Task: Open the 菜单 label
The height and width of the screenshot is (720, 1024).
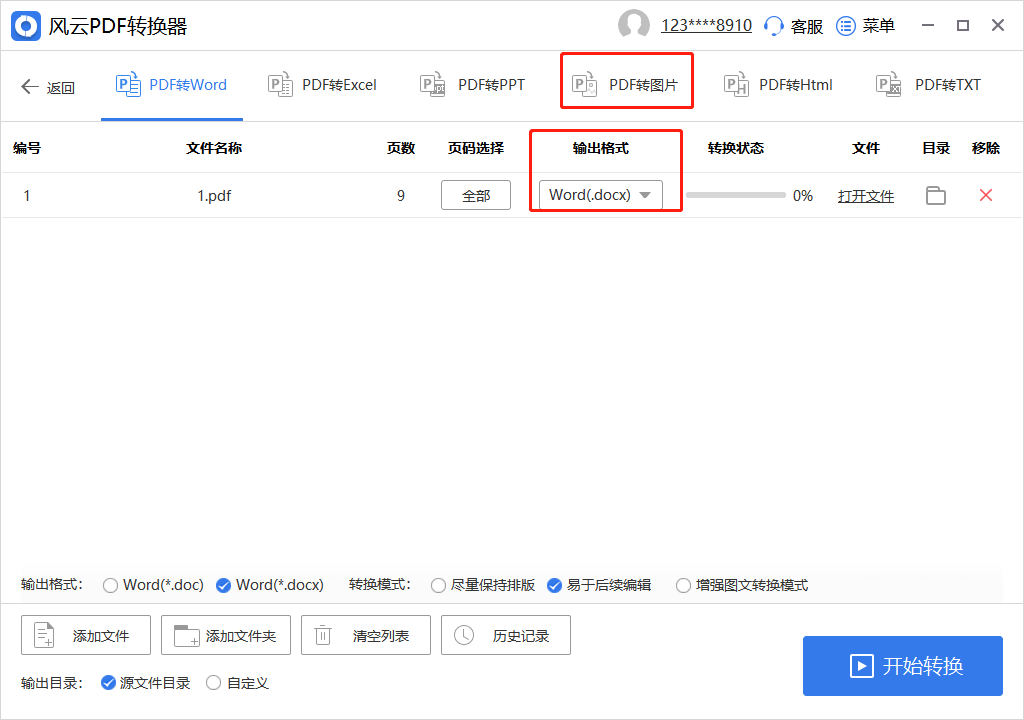Action: (x=878, y=25)
